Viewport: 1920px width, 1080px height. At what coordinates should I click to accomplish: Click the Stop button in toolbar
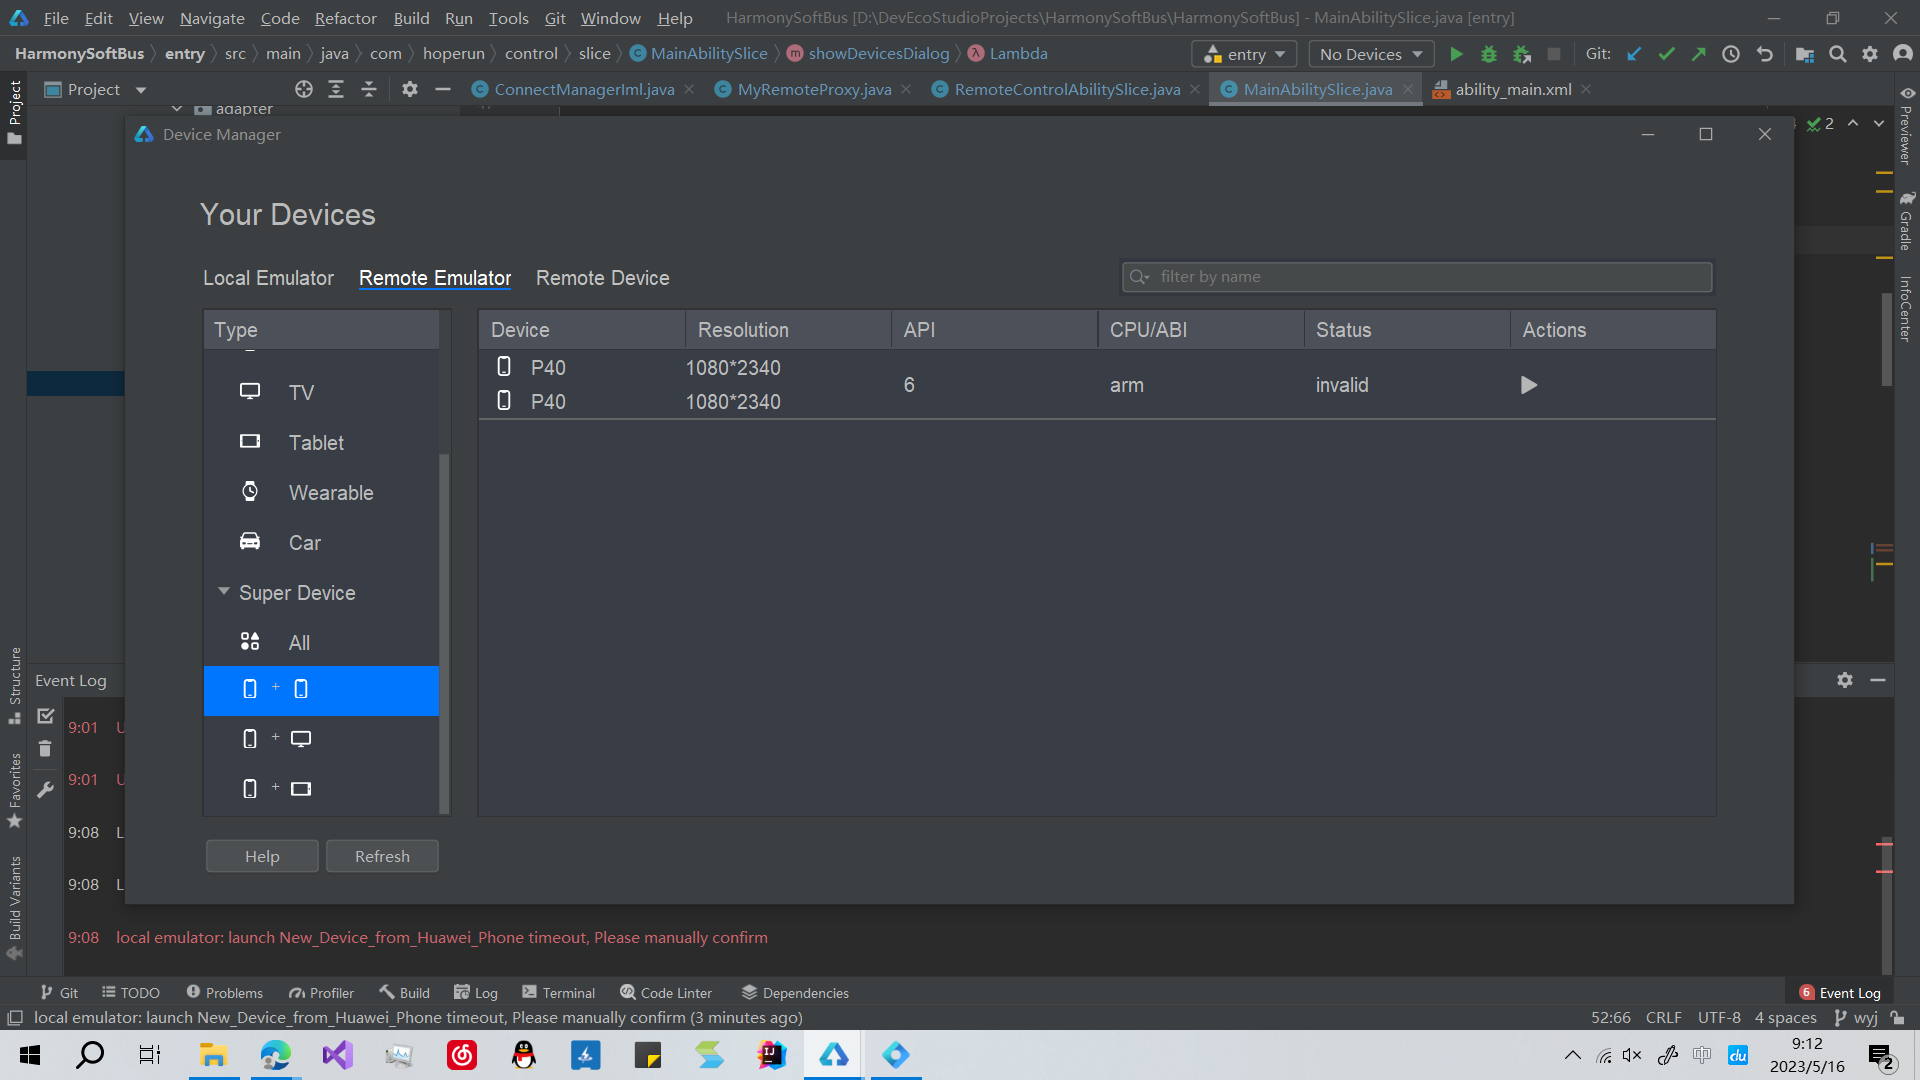click(x=1554, y=54)
